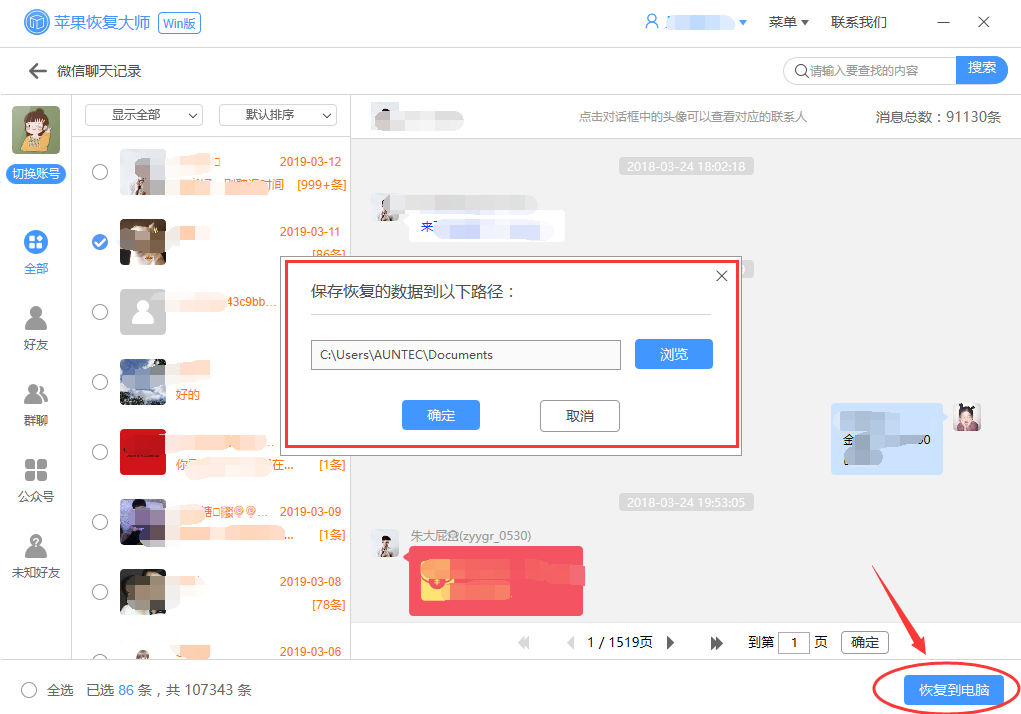Screen dimensions: 1021x714
Task: Click the 2018-03-24 19:53:05 timestamp
Action: coord(686,502)
